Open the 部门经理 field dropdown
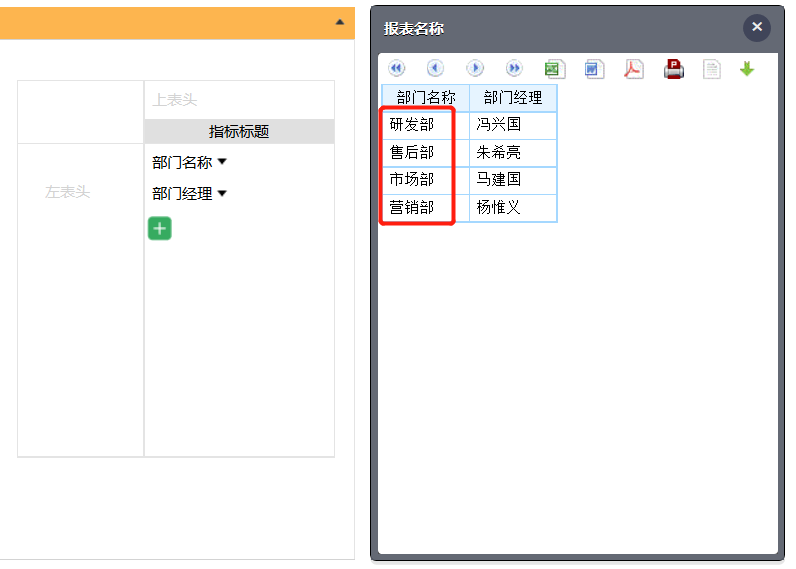 pos(223,193)
